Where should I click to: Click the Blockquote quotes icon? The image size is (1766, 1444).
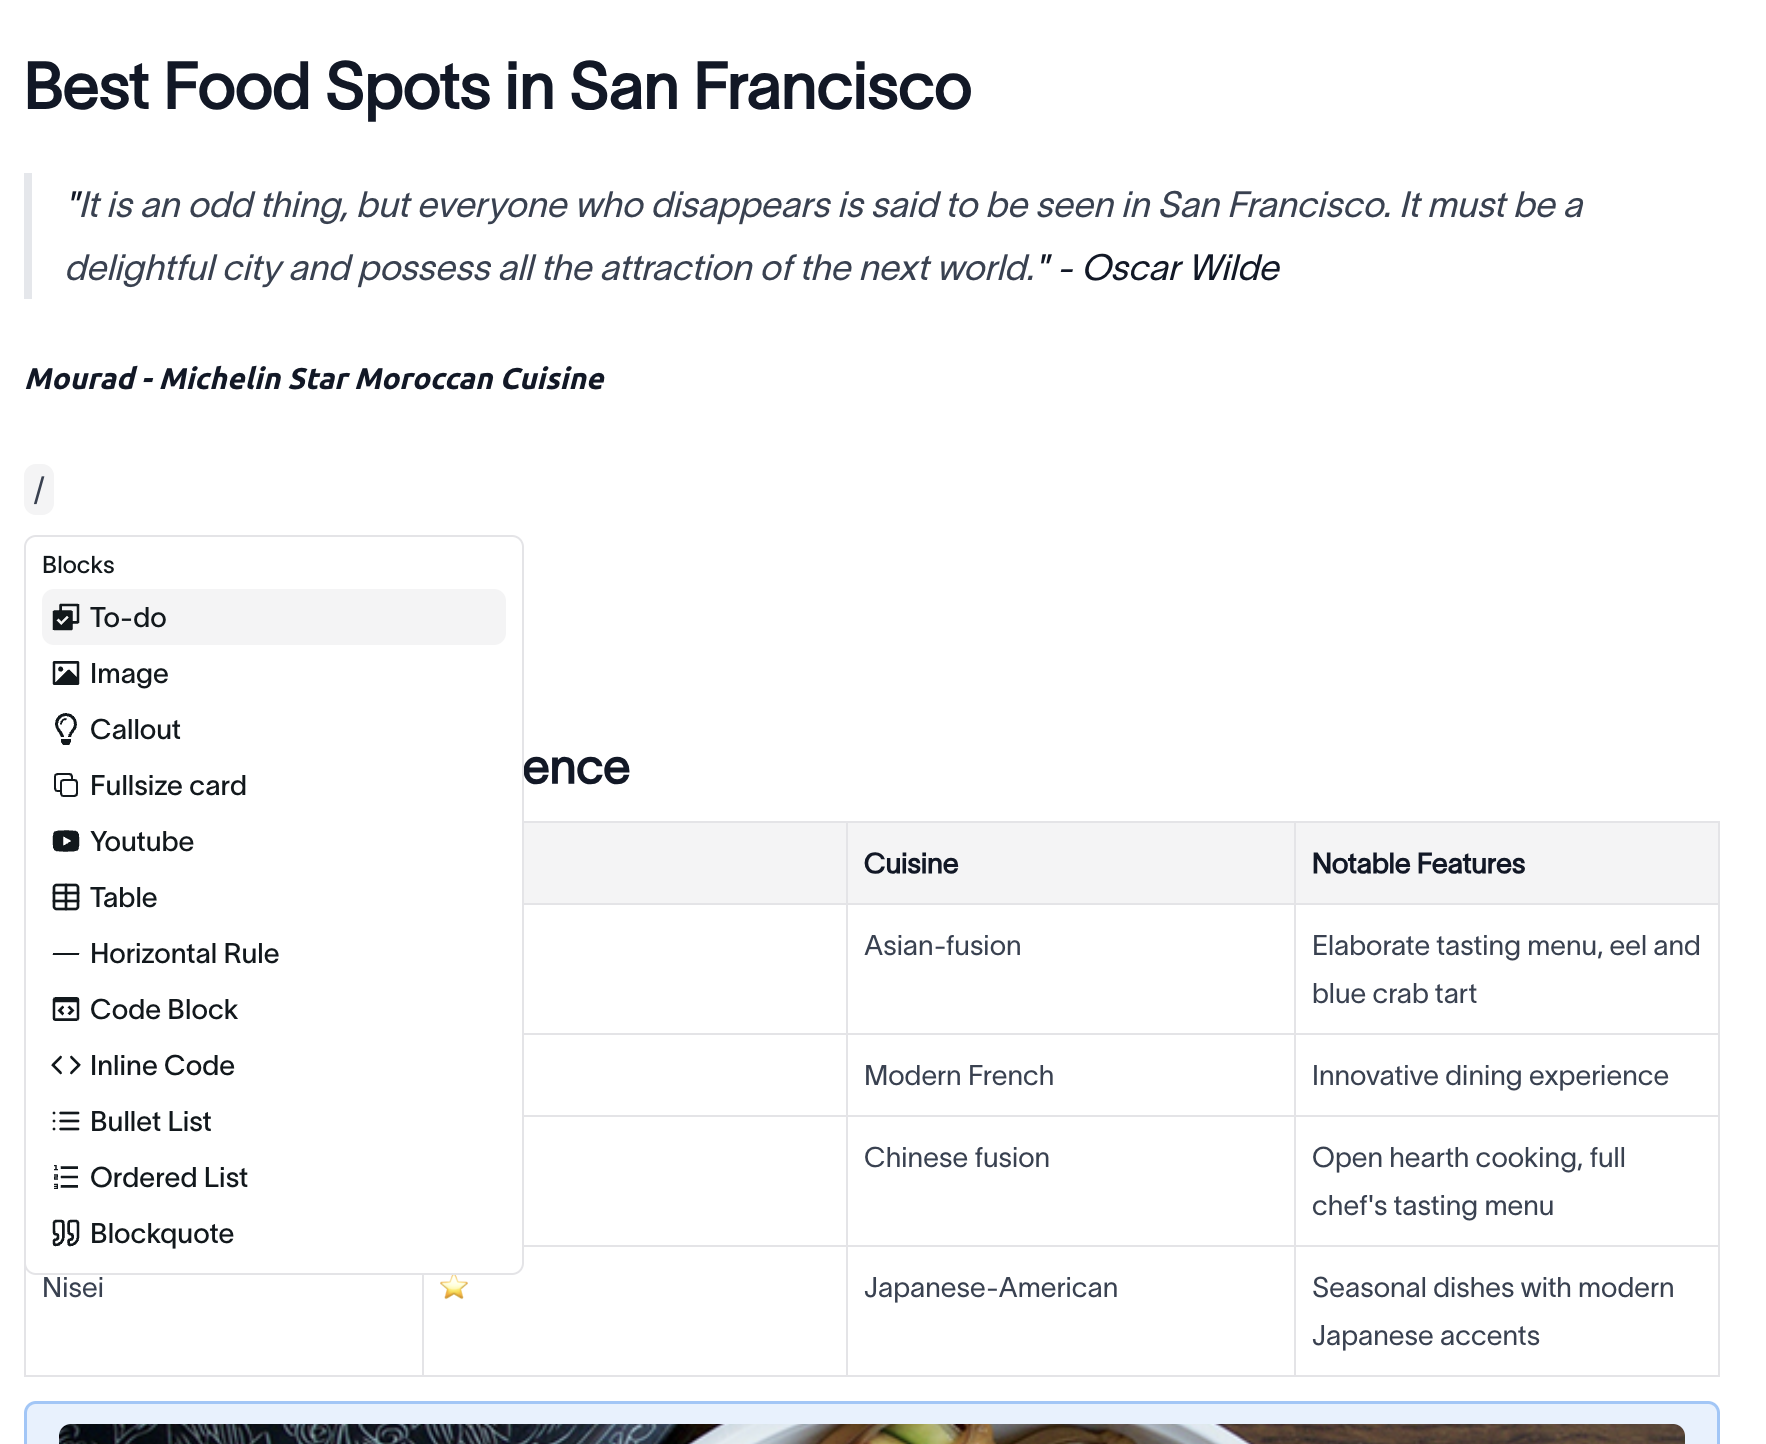[66, 1233]
